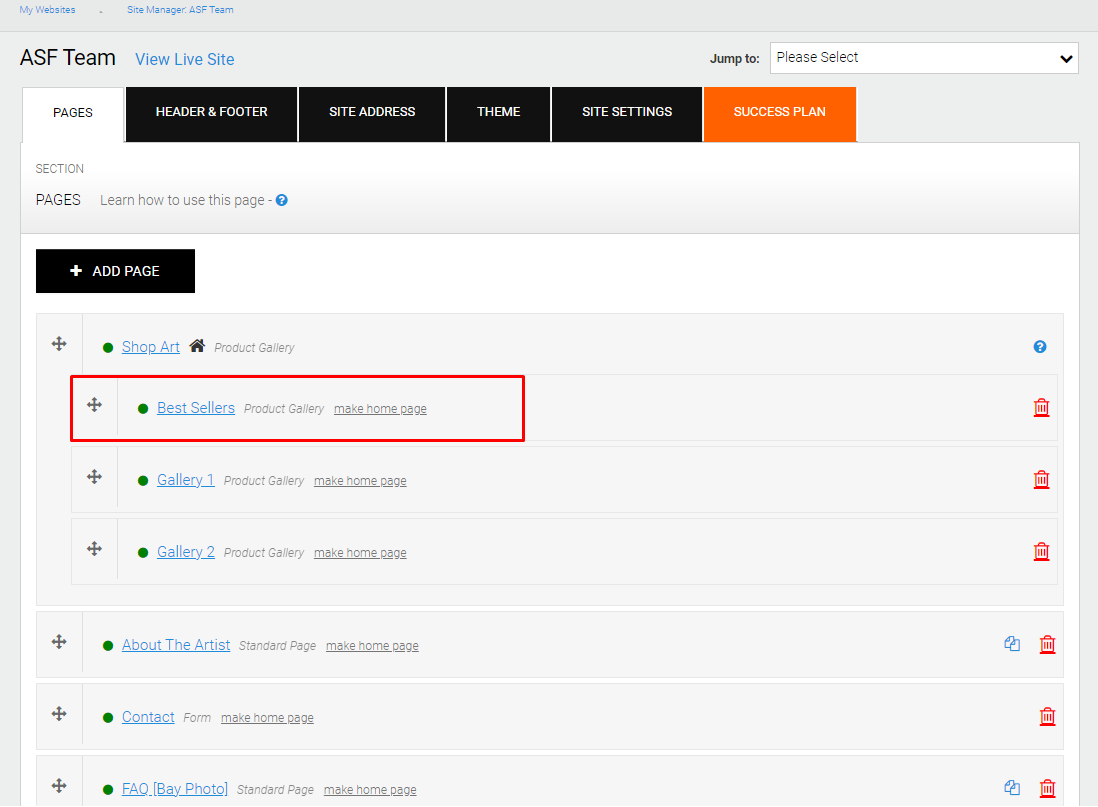Viewport: 1098px width, 807px height.
Task: Click the help icon beside Learn how text
Action: click(282, 200)
